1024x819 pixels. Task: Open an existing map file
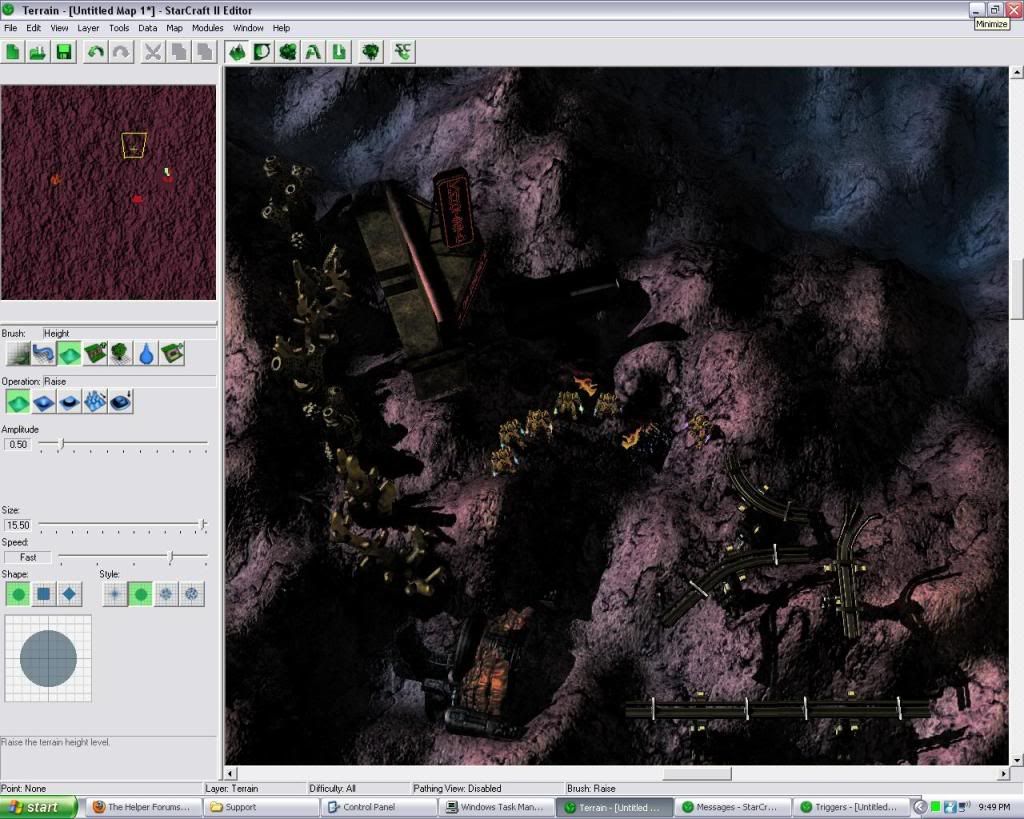click(38, 52)
